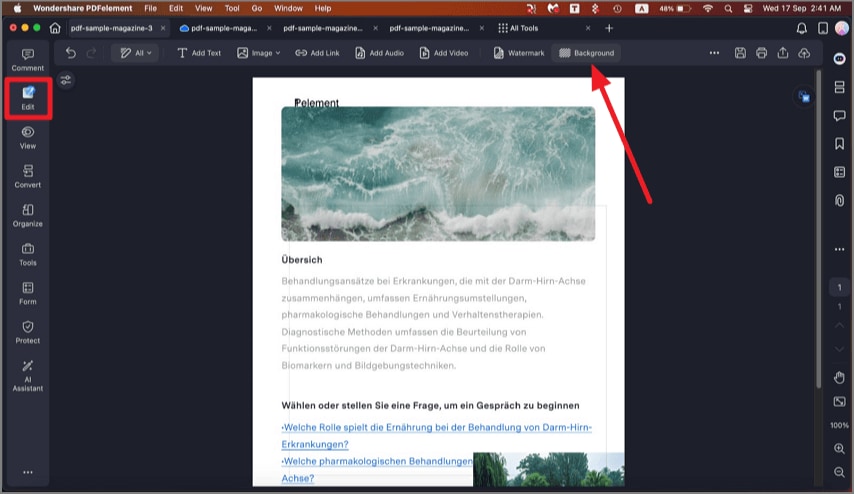
Task: Show more right panel options
Action: (x=839, y=249)
